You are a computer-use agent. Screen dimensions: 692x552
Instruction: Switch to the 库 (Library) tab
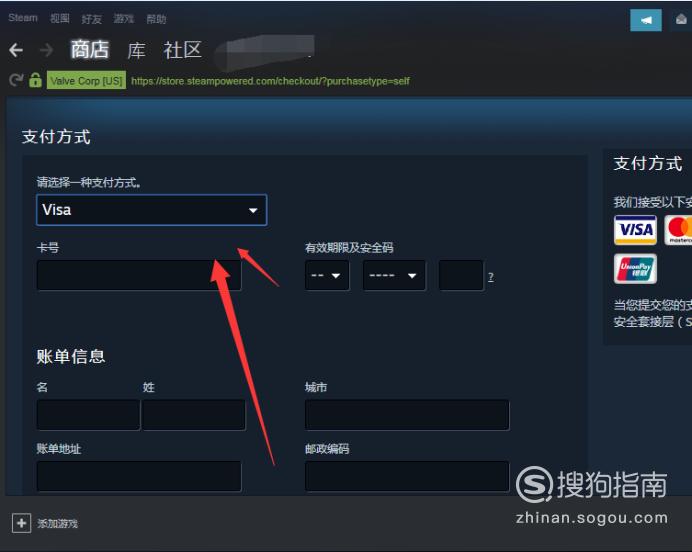136,50
